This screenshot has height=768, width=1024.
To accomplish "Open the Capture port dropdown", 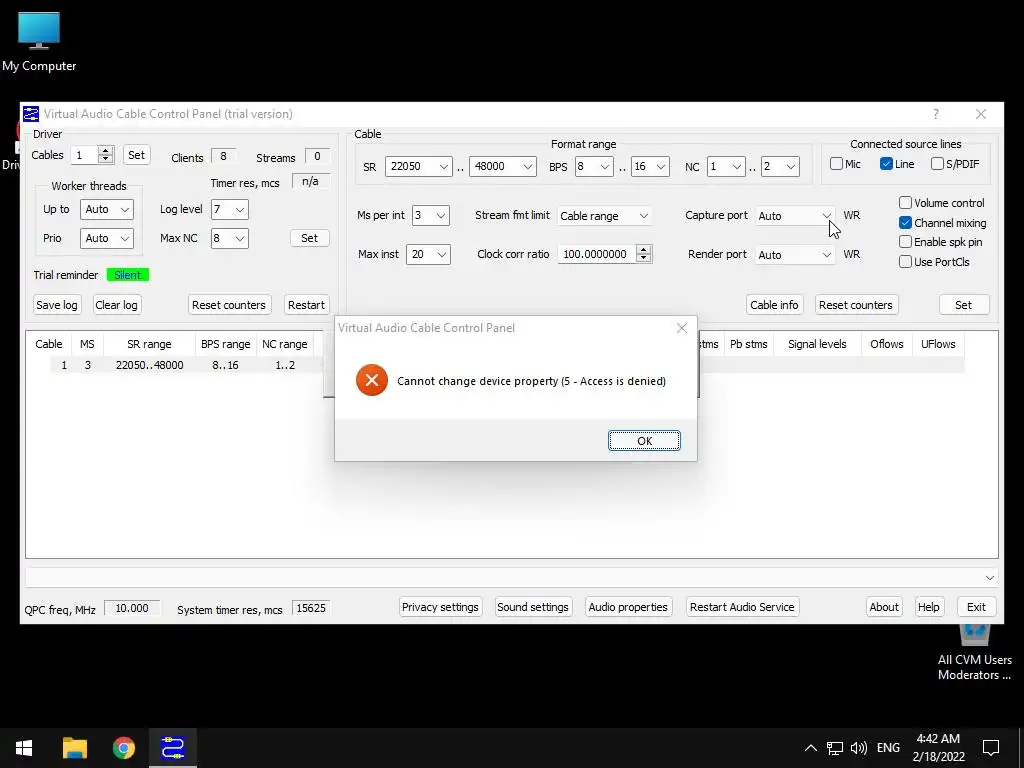I will pyautogui.click(x=795, y=216).
